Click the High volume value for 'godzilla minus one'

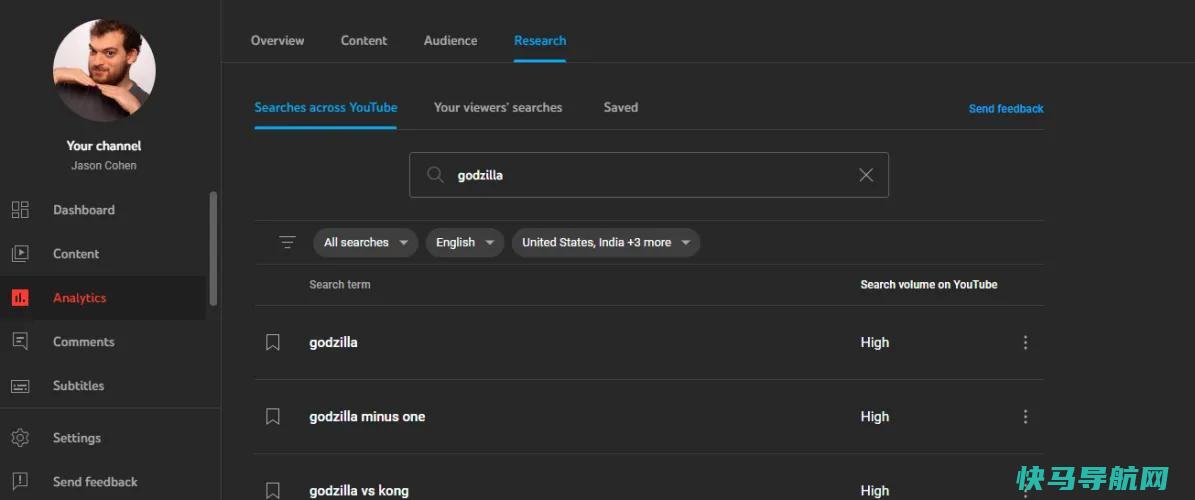coord(875,416)
